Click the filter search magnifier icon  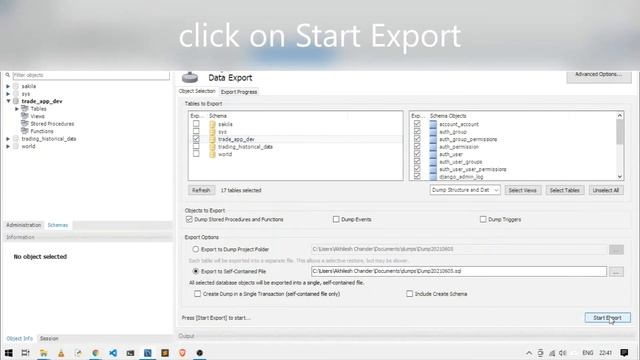(7, 75)
